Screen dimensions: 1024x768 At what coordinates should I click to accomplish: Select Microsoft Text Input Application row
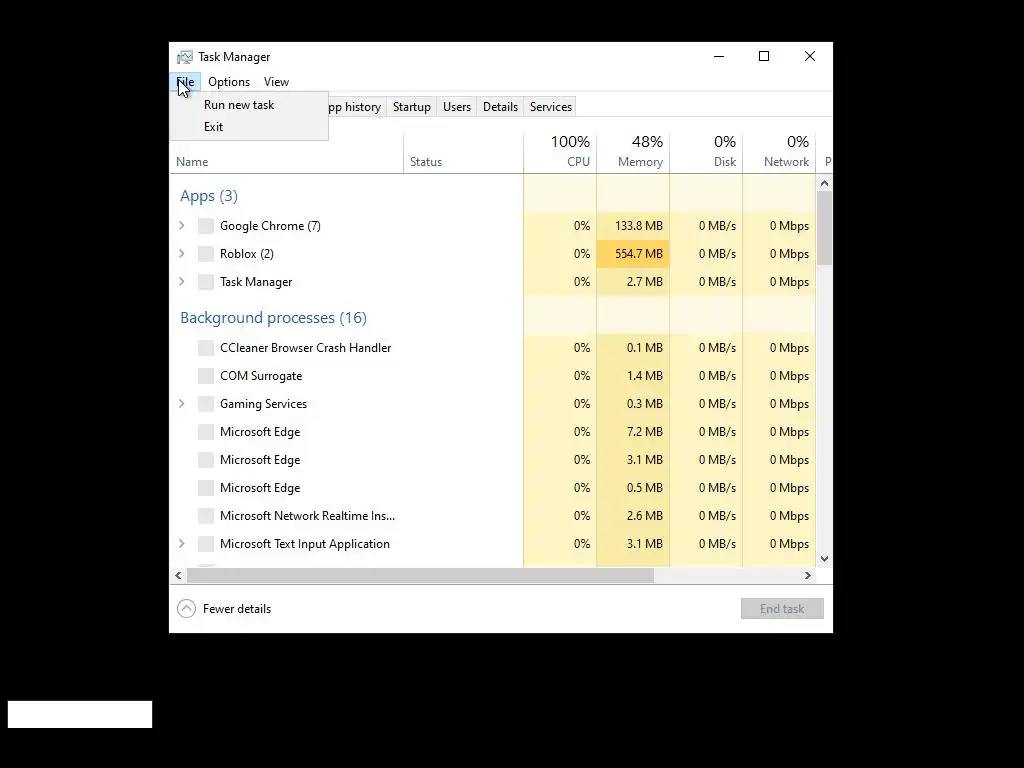(x=493, y=544)
